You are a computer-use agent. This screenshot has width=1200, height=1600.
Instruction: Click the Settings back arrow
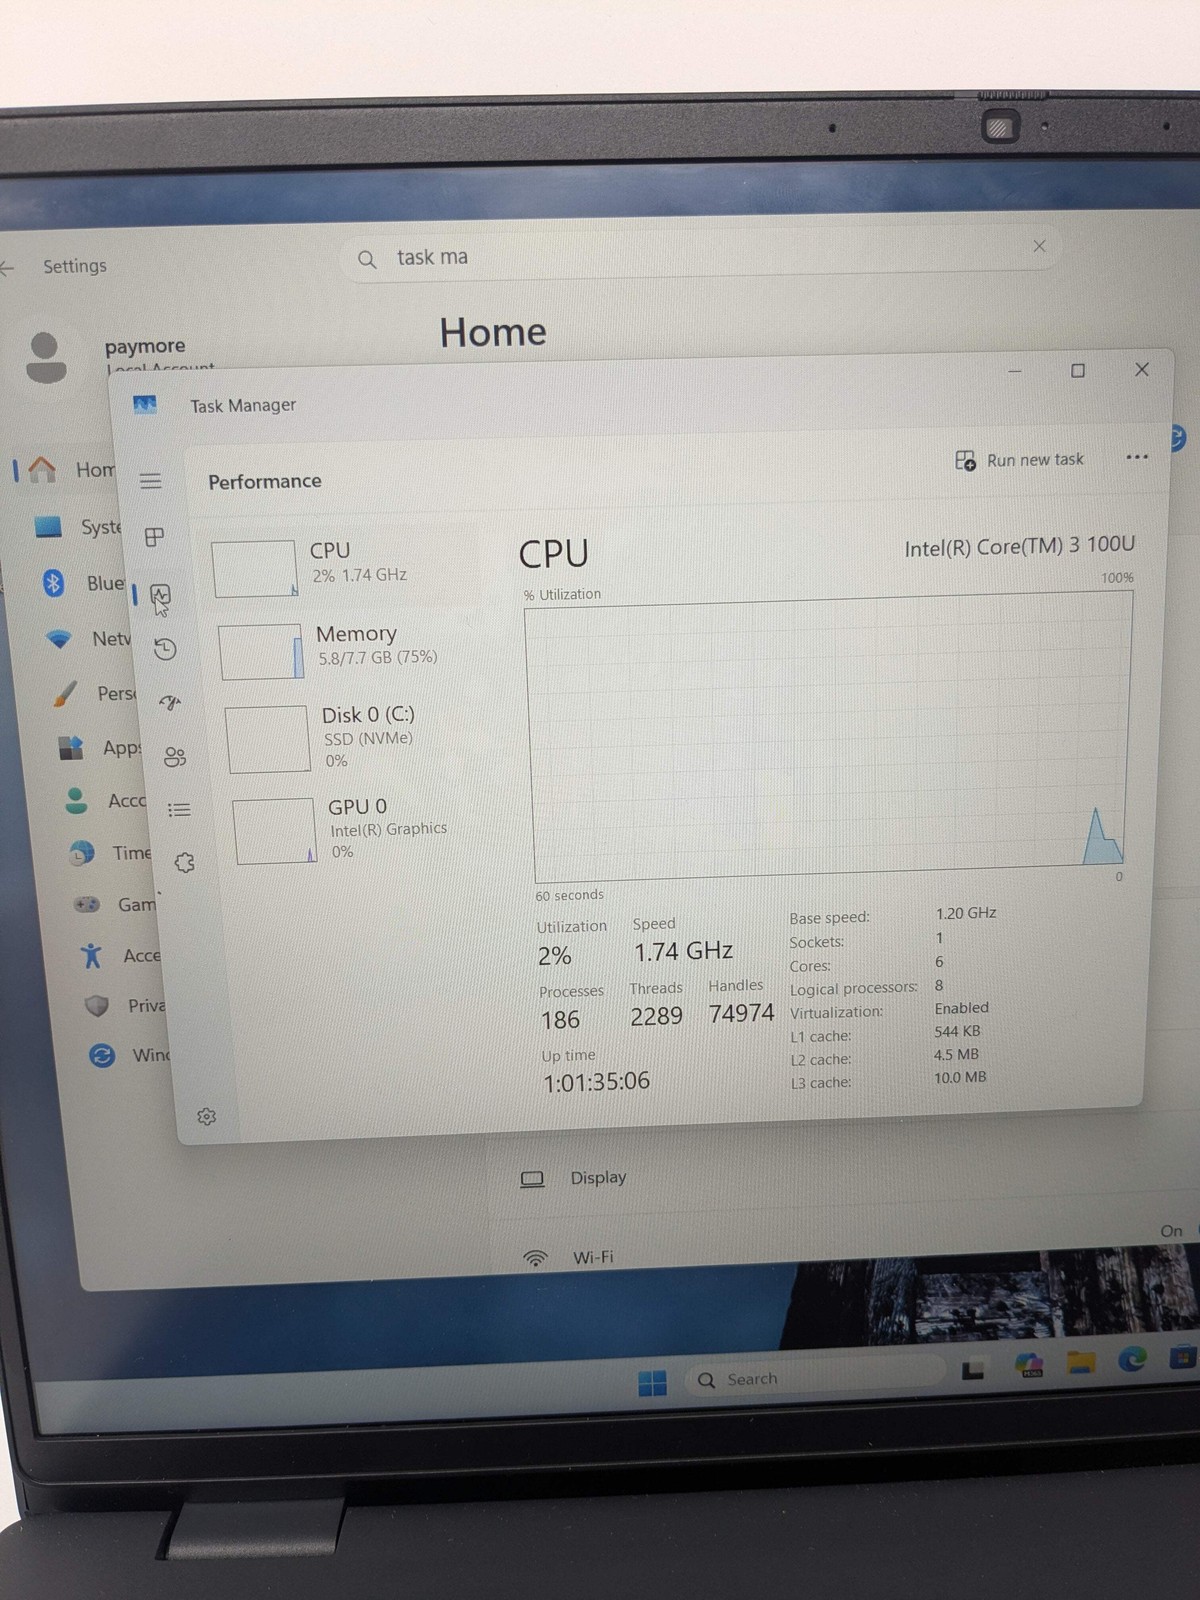click(x=8, y=268)
